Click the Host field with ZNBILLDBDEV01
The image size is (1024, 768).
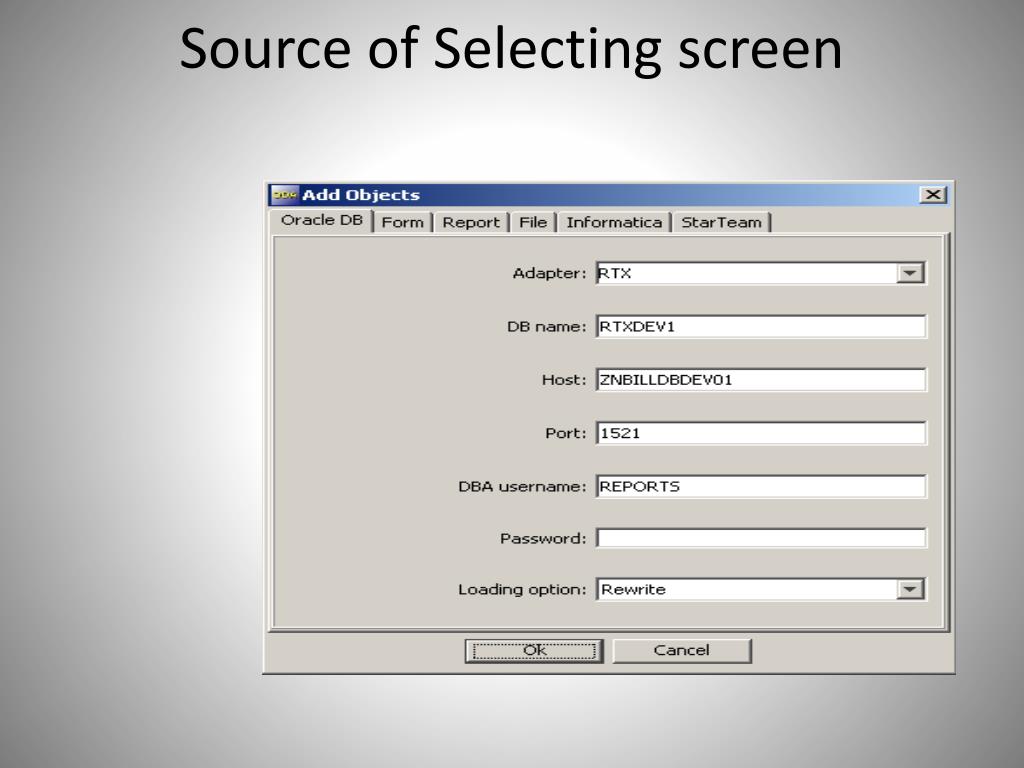[760, 380]
